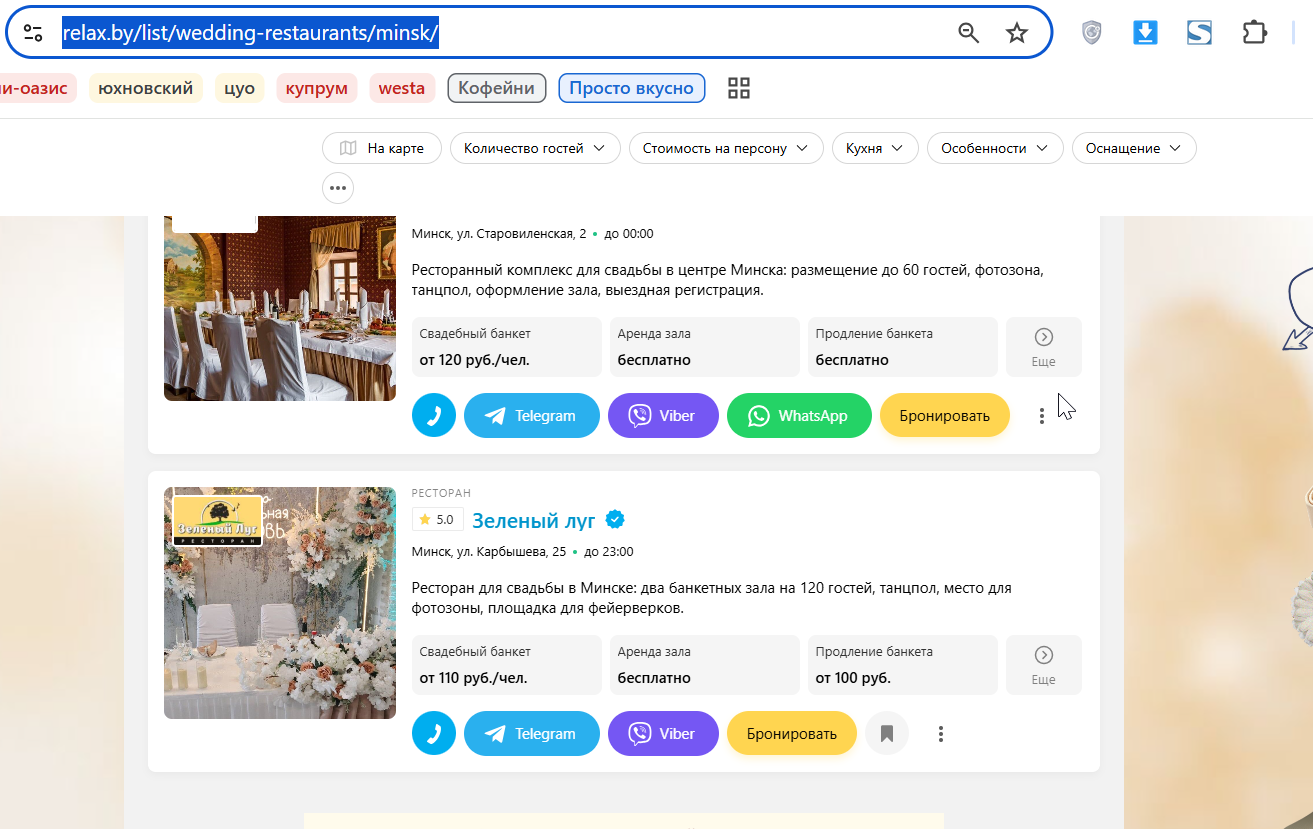
Task: Expand more prices with Еще for Зеленый луг
Action: click(x=1043, y=665)
